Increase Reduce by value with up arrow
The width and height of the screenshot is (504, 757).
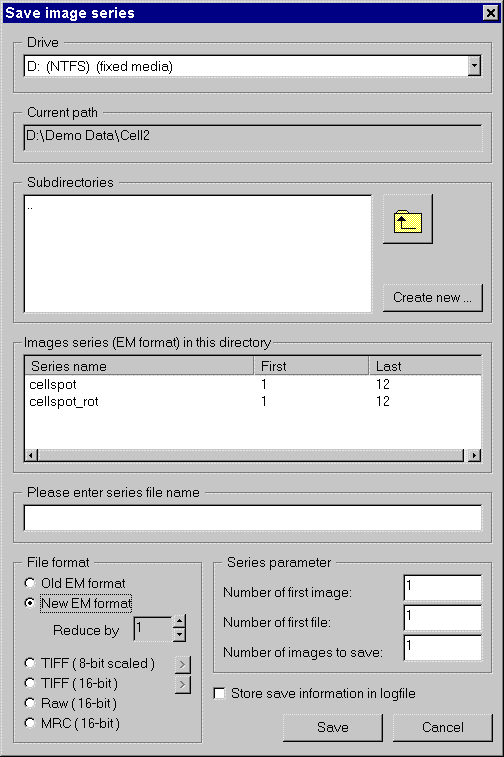coord(179,622)
